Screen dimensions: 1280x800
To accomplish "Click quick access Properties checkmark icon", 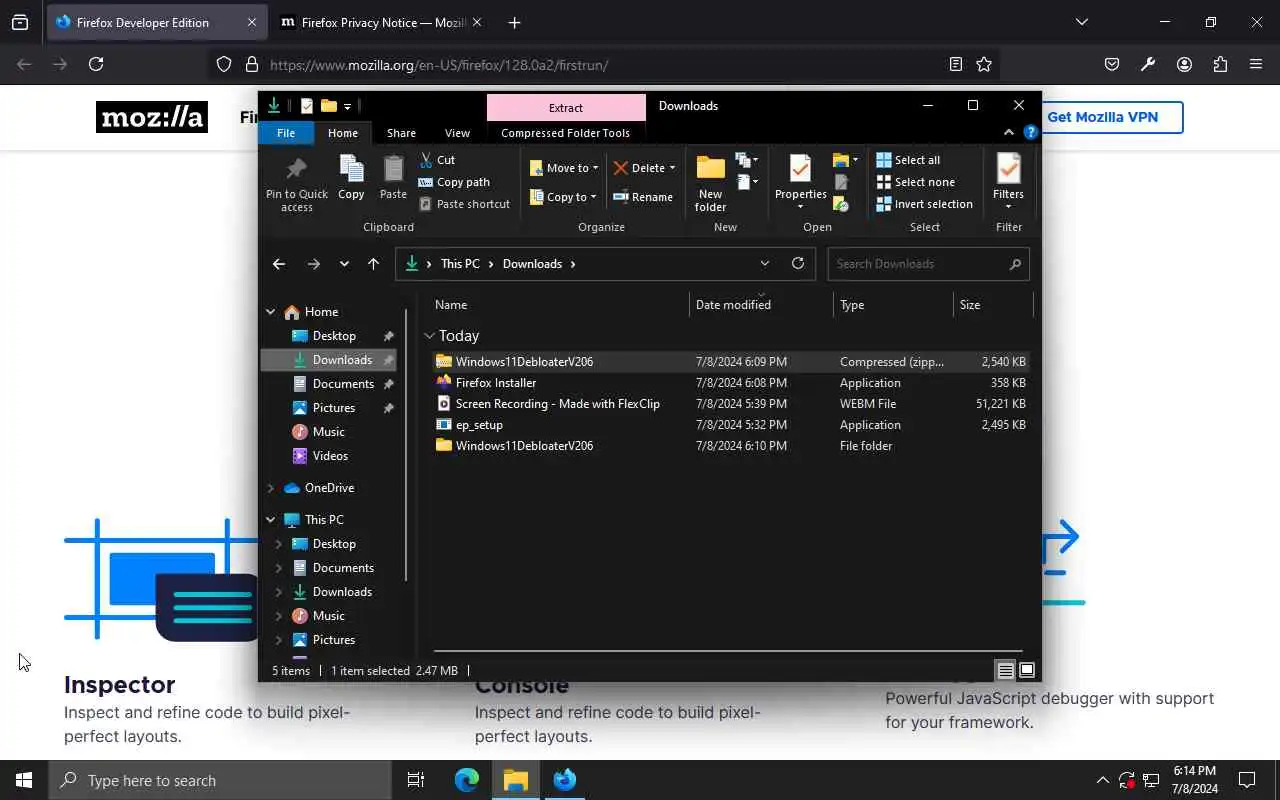I will point(306,106).
